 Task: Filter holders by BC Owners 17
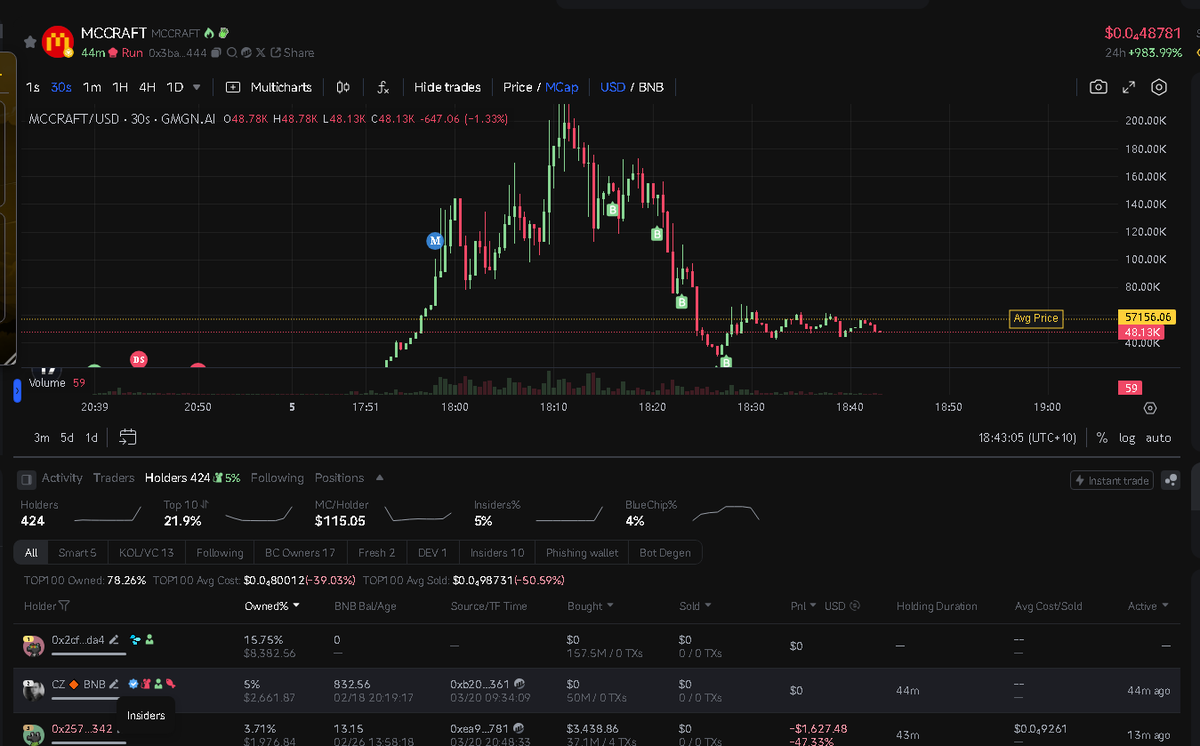pyautogui.click(x=300, y=552)
